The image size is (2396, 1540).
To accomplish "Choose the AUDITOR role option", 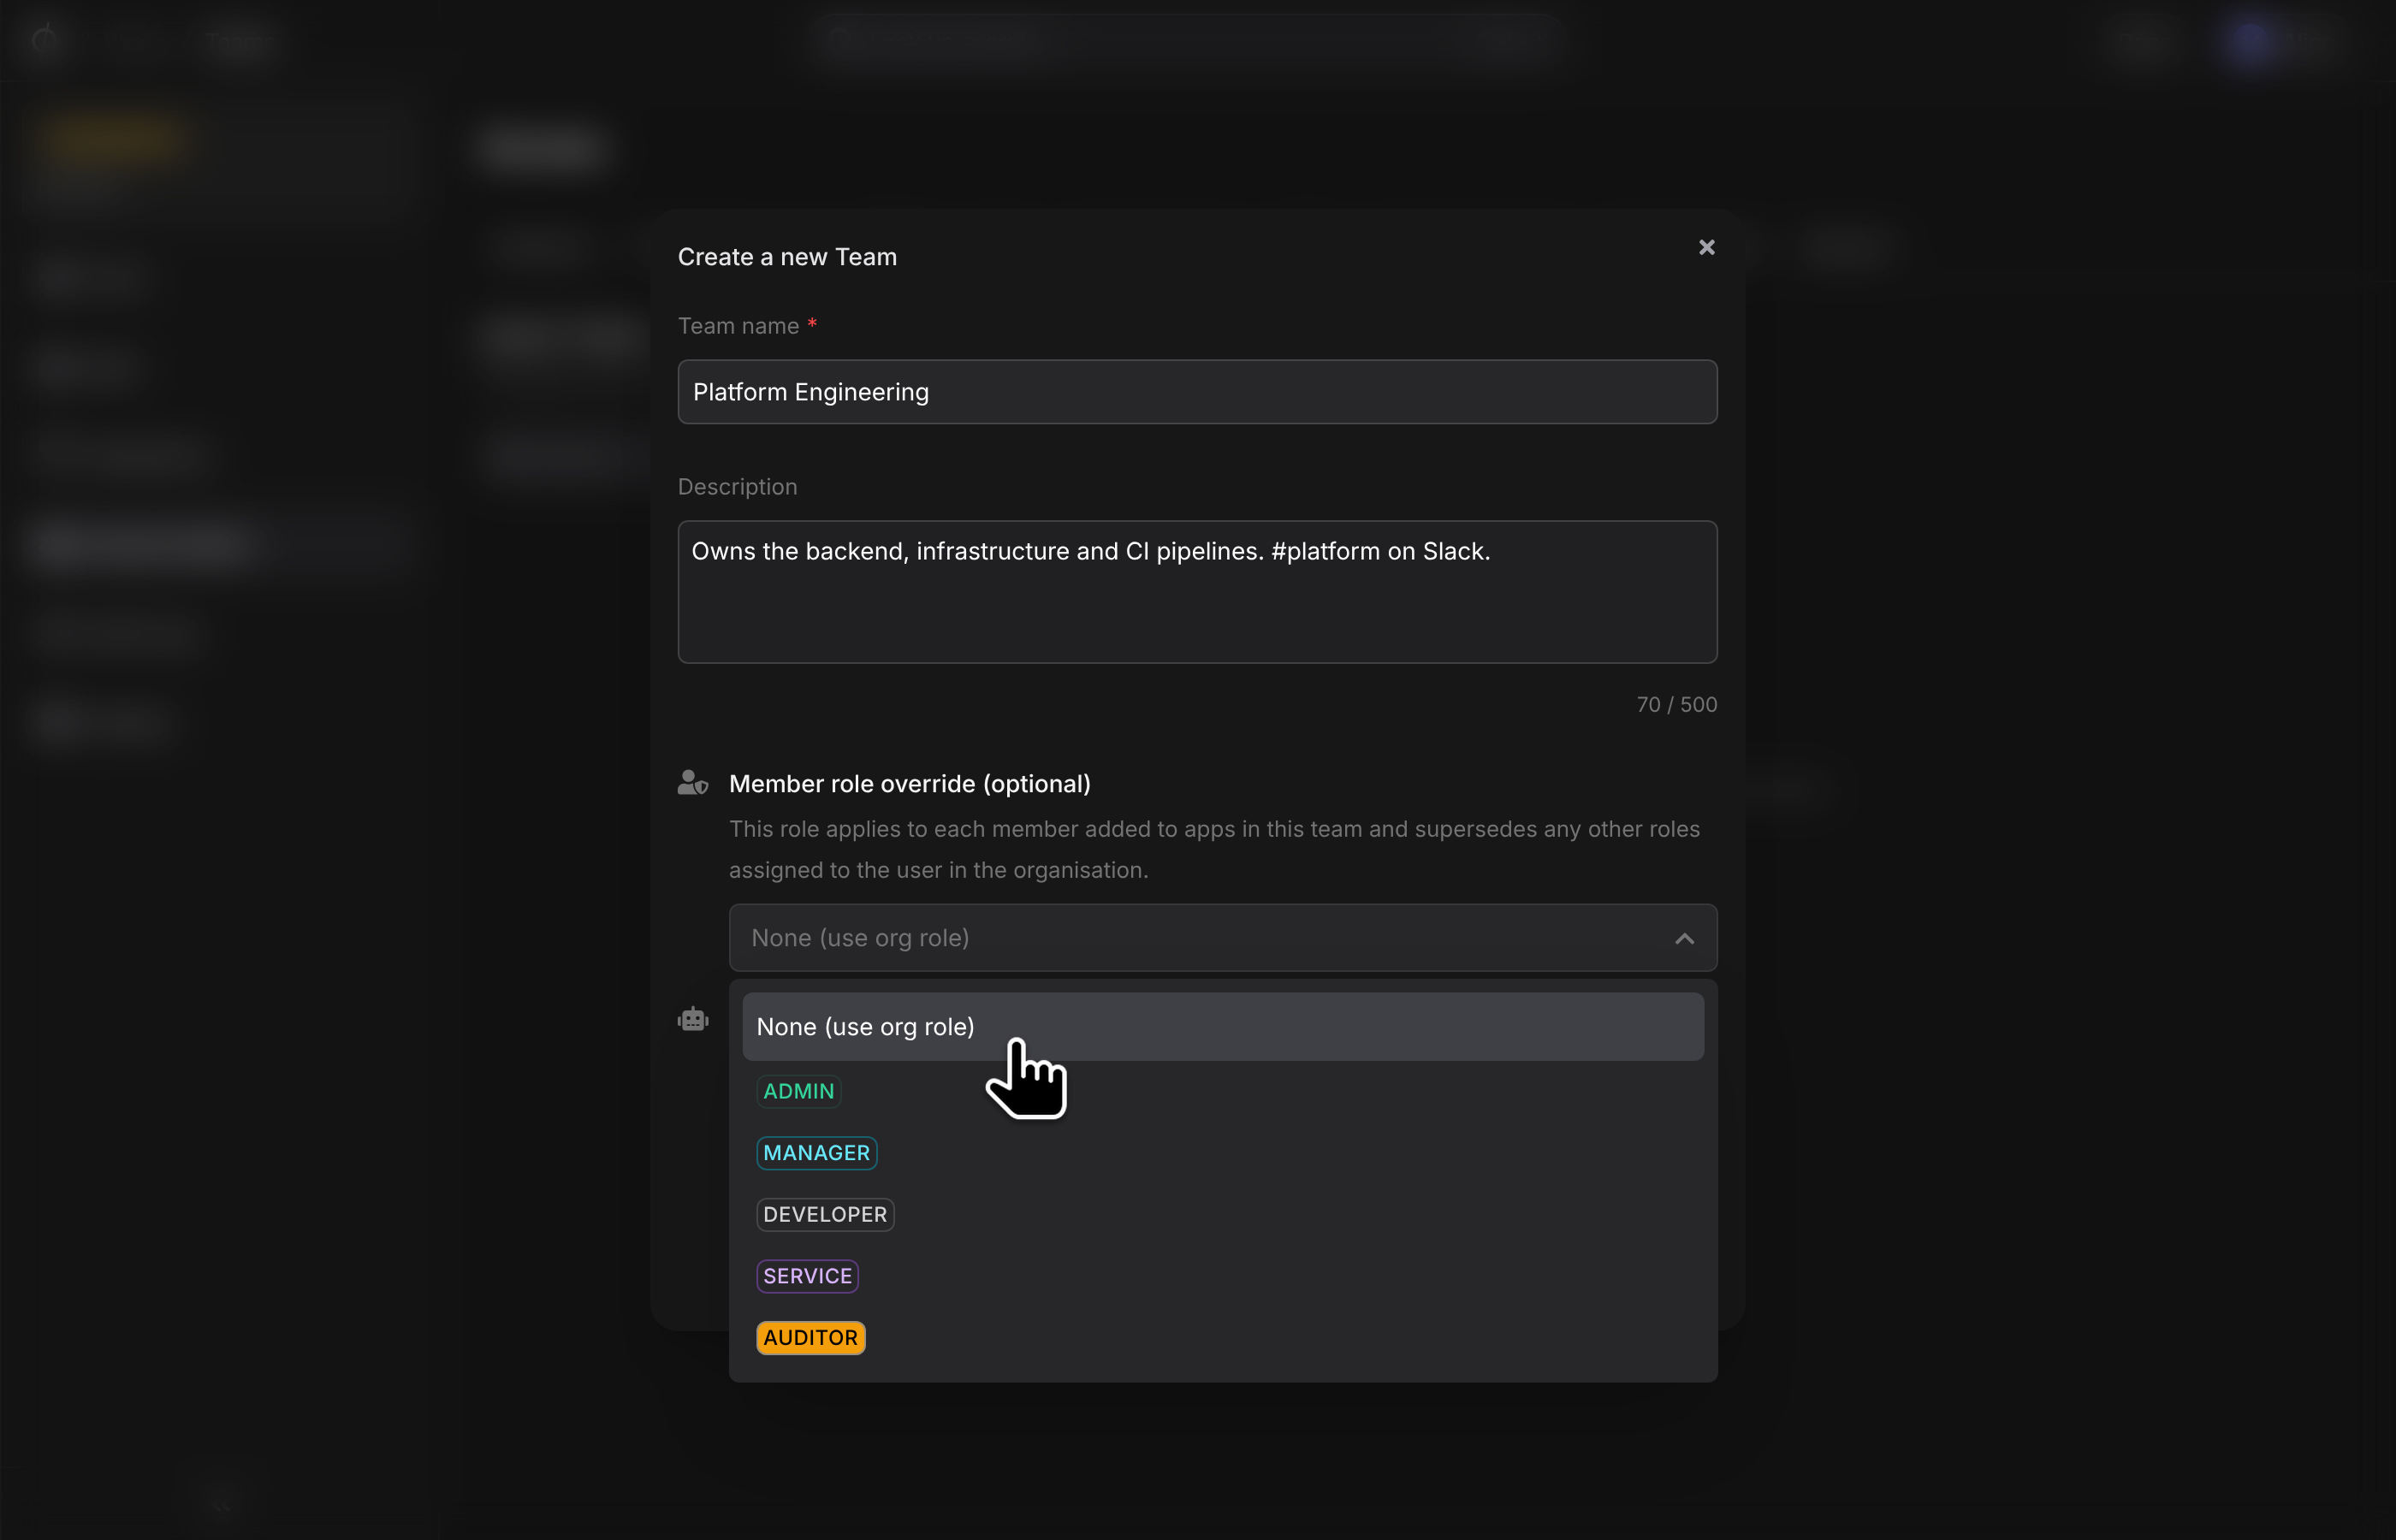I will (x=810, y=1338).
